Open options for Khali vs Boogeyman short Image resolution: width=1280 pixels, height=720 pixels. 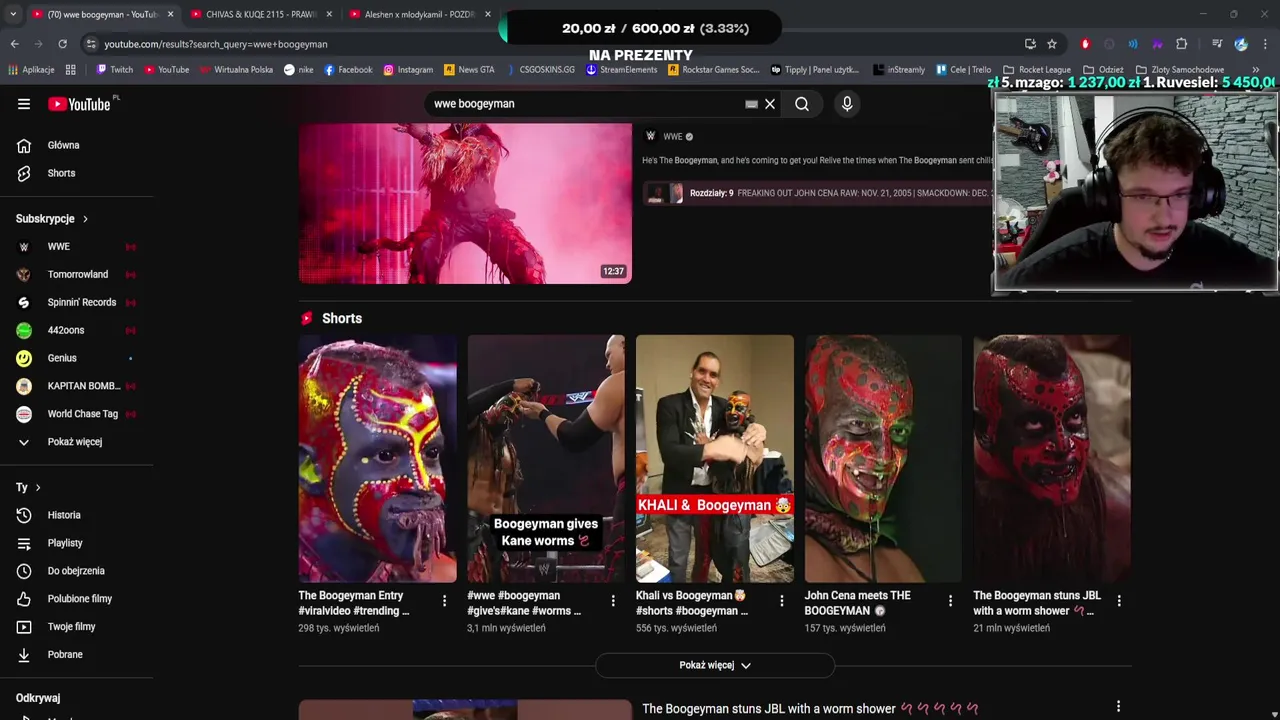pyautogui.click(x=782, y=601)
